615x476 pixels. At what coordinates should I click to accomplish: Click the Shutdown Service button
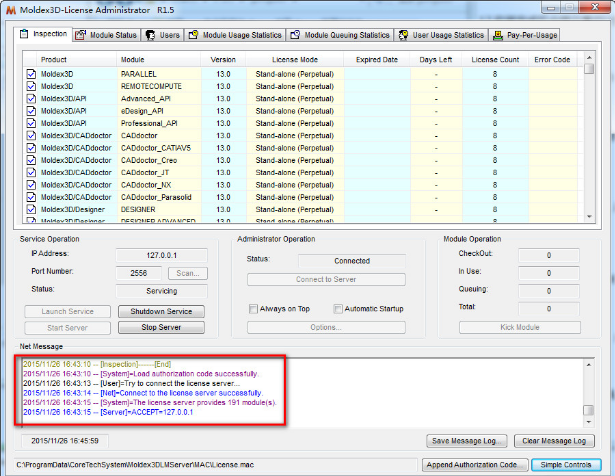[x=161, y=311]
